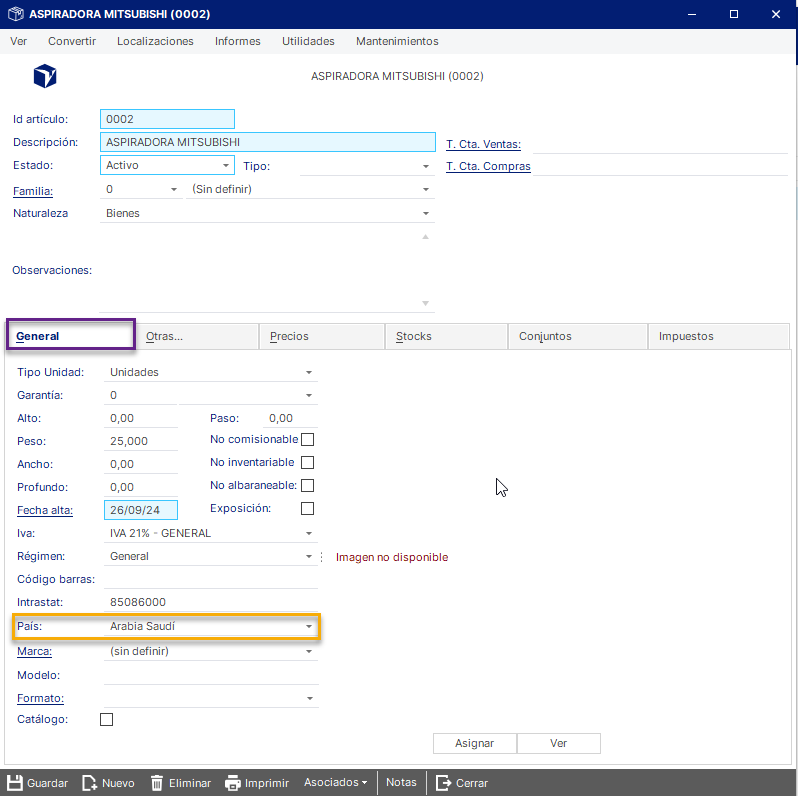Expand the Marca dropdown
This screenshot has width=798, height=796.
coord(309,651)
